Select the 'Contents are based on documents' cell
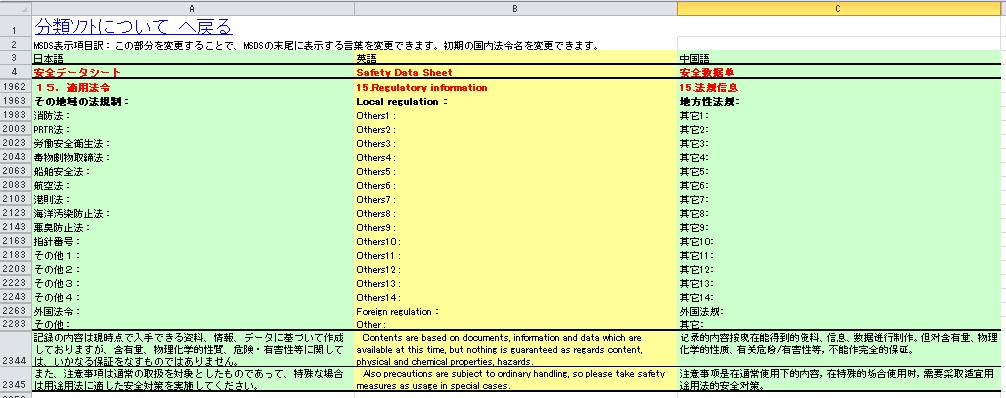The image size is (1006, 398). (x=515, y=348)
